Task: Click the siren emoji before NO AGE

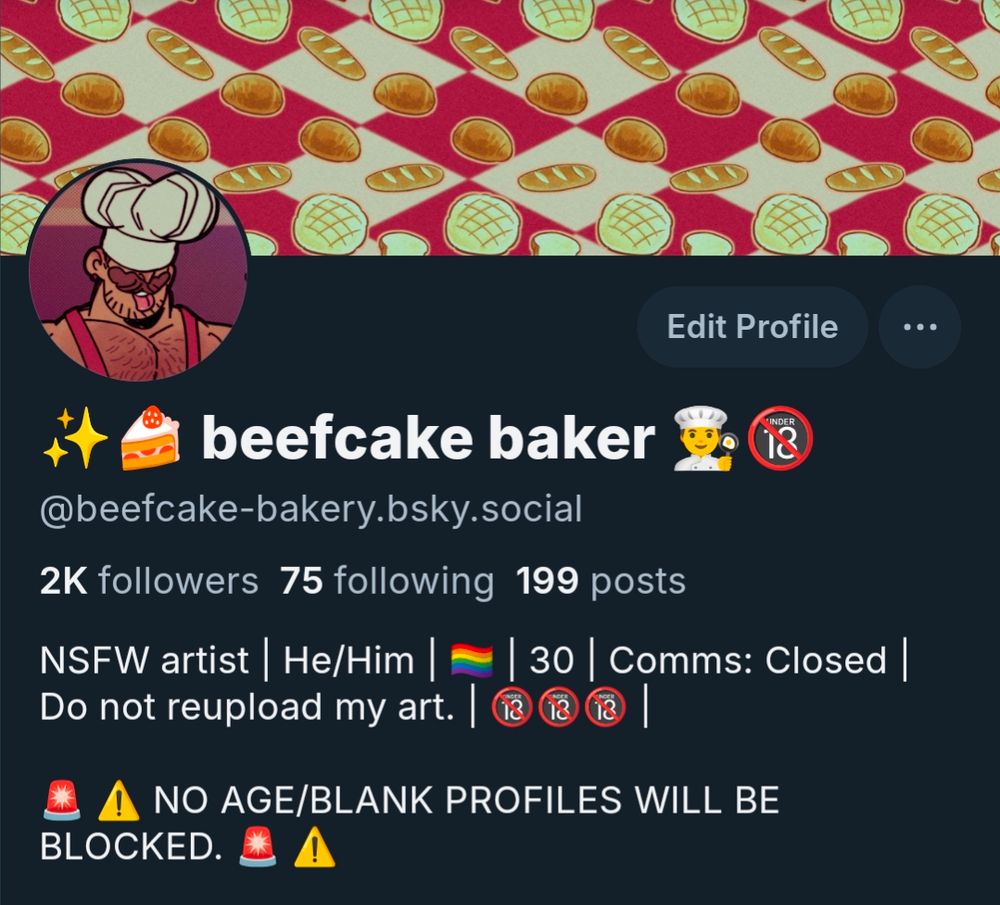Action: 62,800
